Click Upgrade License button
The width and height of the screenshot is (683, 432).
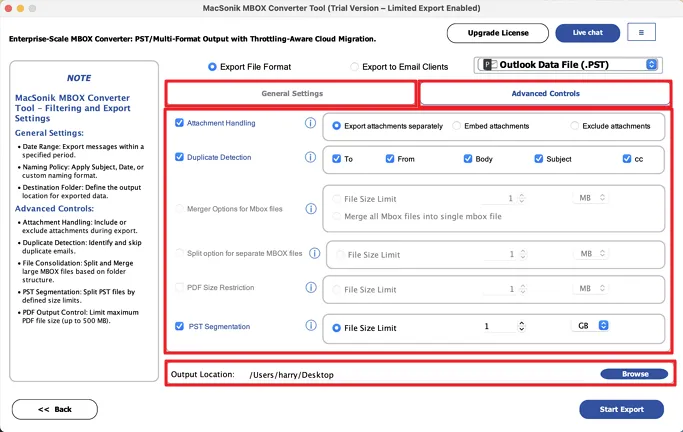(498, 33)
